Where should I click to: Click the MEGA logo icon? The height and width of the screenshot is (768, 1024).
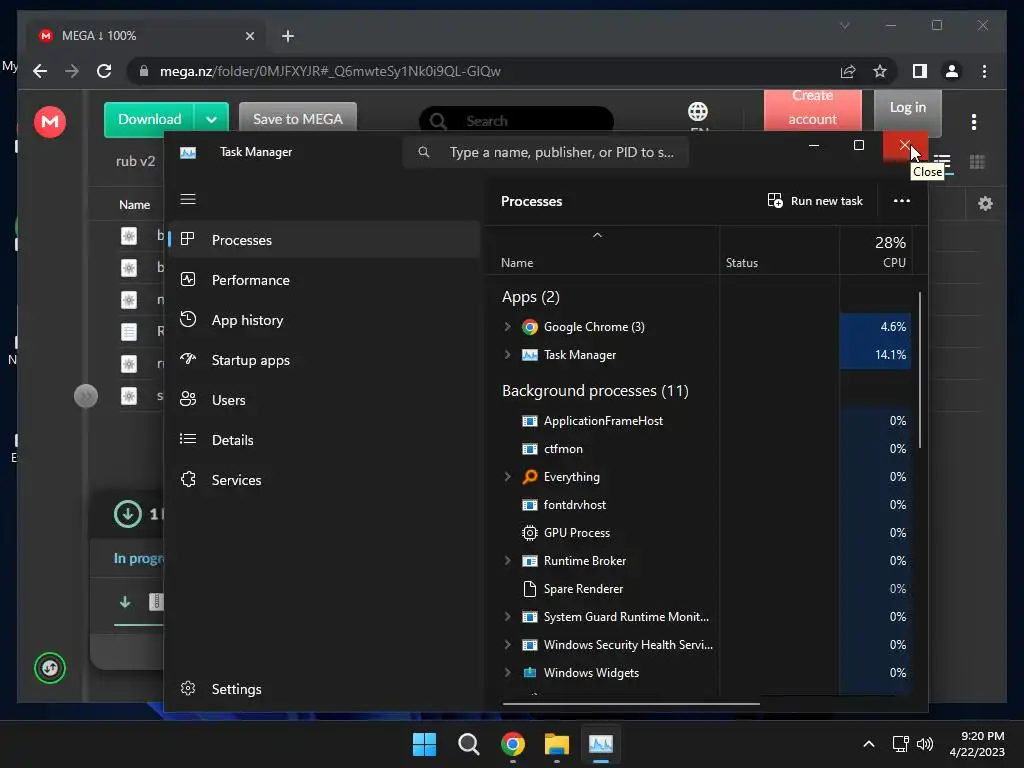50,121
